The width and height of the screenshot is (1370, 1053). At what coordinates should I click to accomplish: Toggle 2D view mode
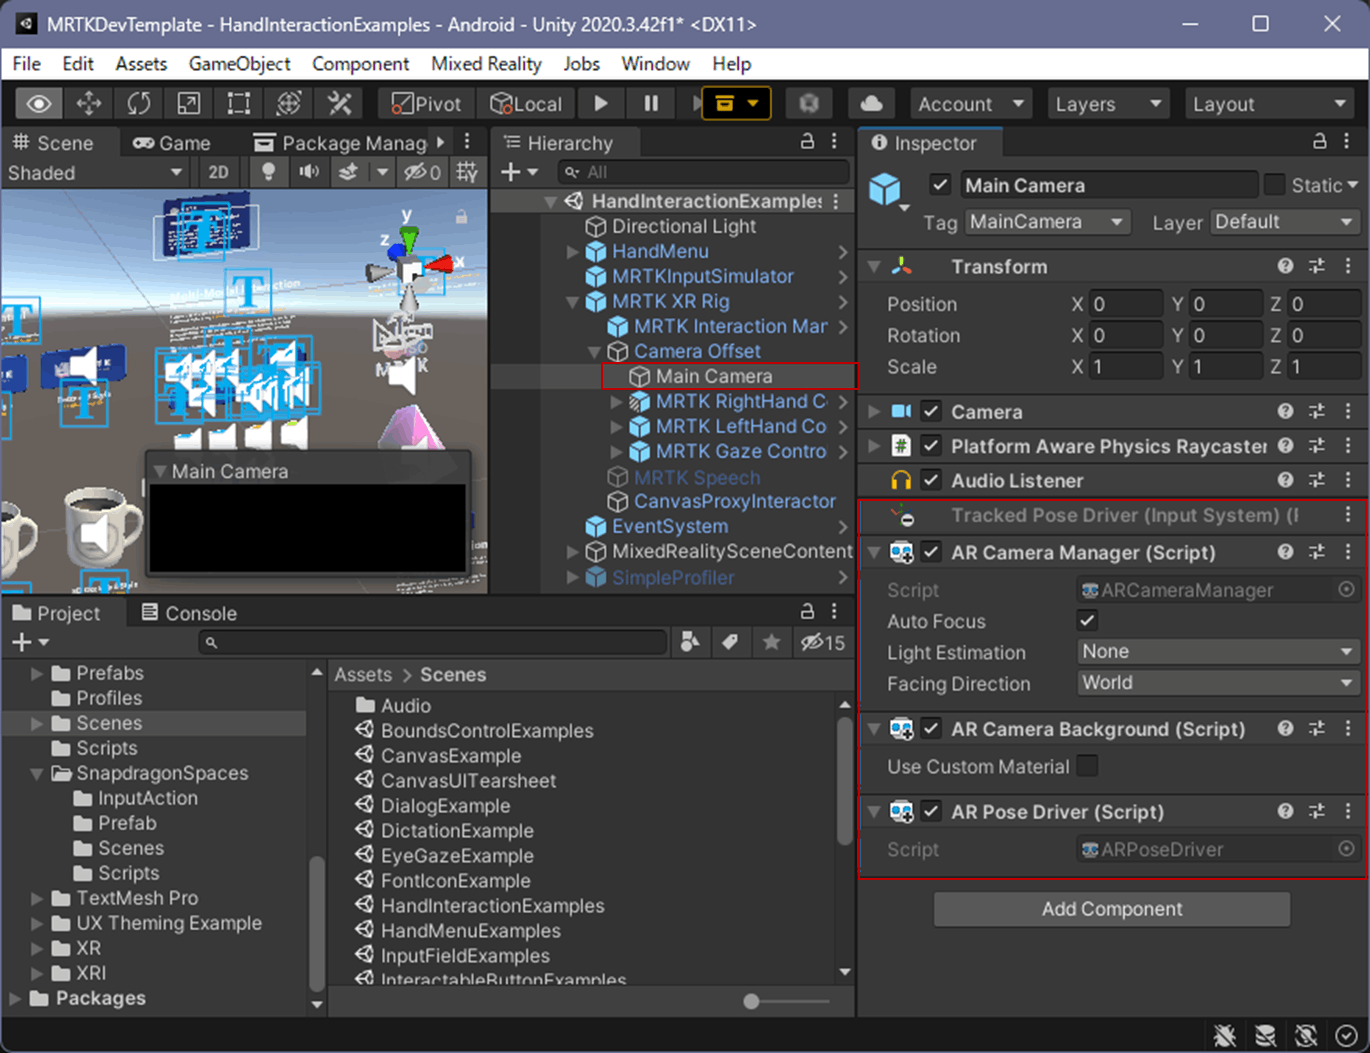pyautogui.click(x=218, y=172)
